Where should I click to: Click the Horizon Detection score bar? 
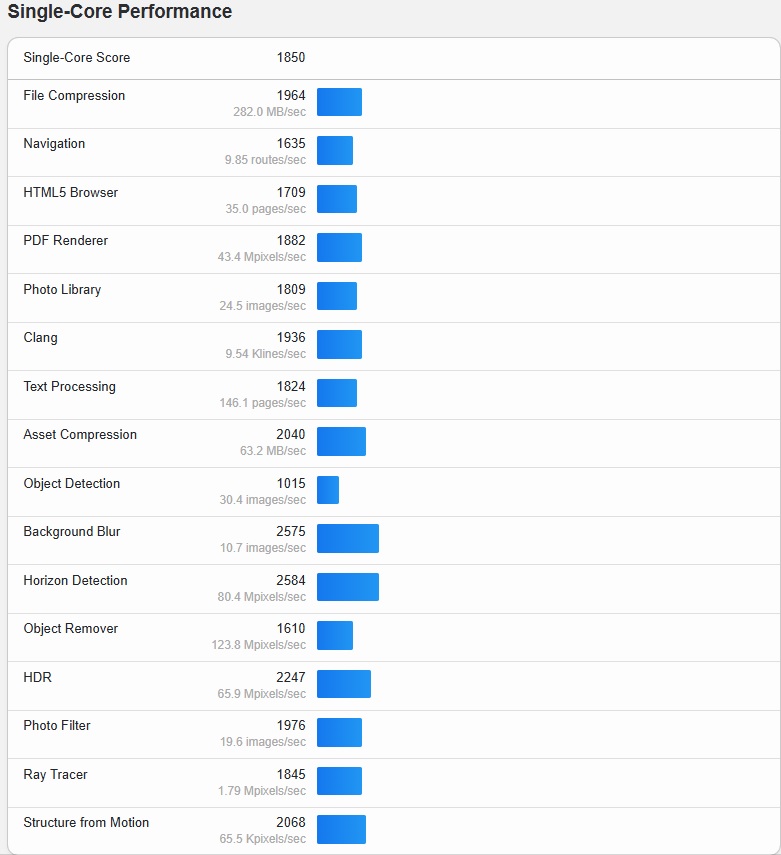(348, 587)
